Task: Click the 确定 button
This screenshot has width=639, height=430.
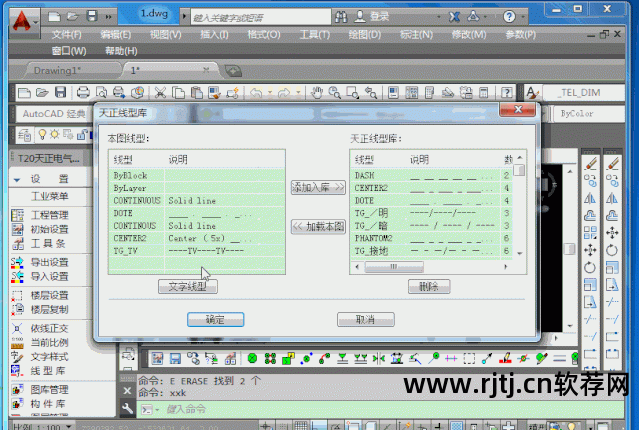Action: (216, 320)
